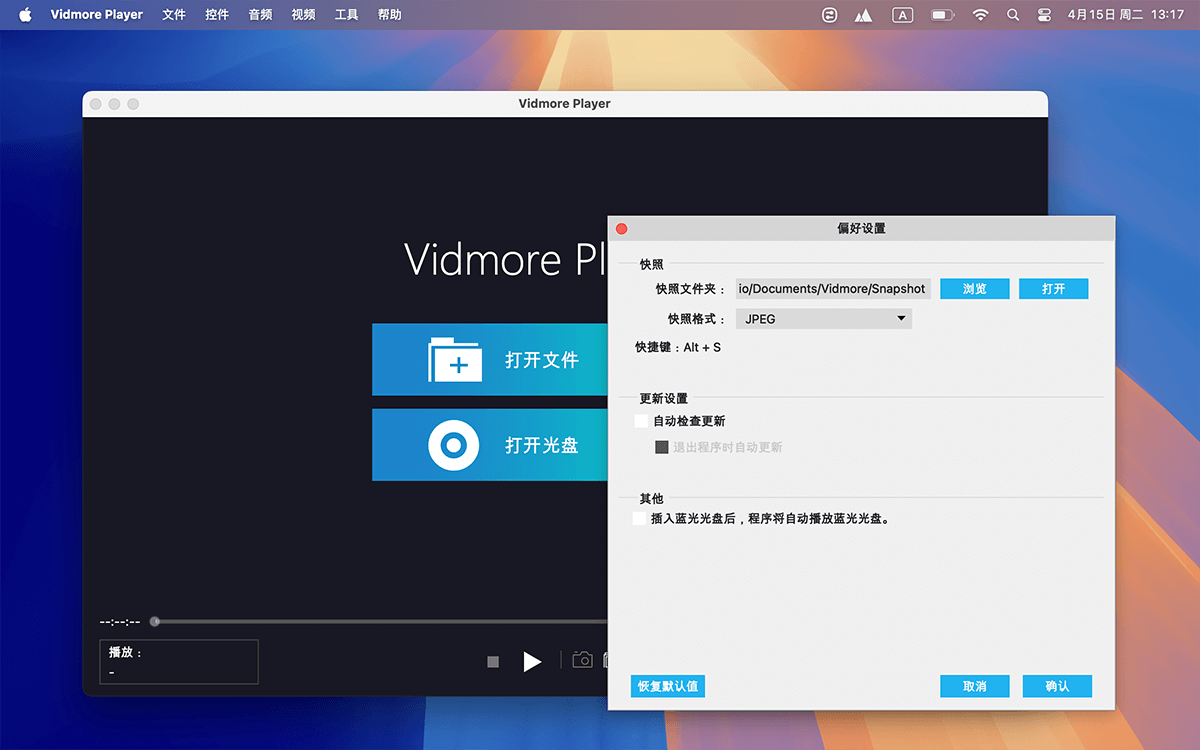The image size is (1200, 750).
Task: Enable the auto-play 蓝光光盘 checkbox
Action: pos(639,519)
